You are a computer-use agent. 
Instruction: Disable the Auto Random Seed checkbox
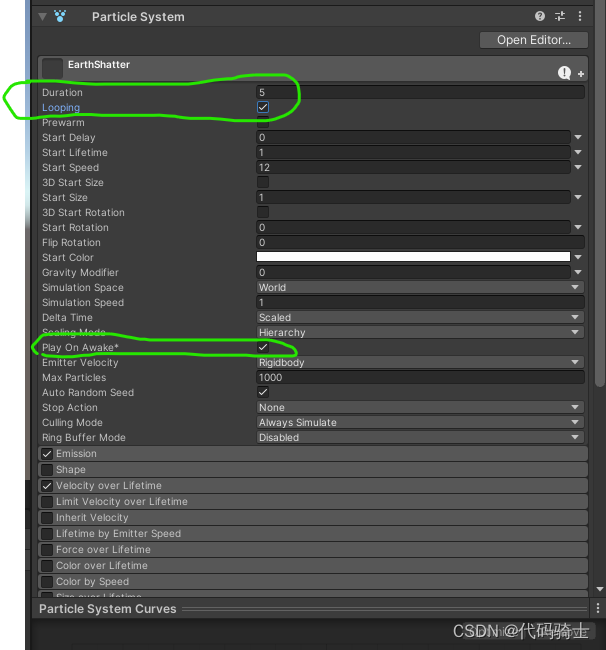263,392
